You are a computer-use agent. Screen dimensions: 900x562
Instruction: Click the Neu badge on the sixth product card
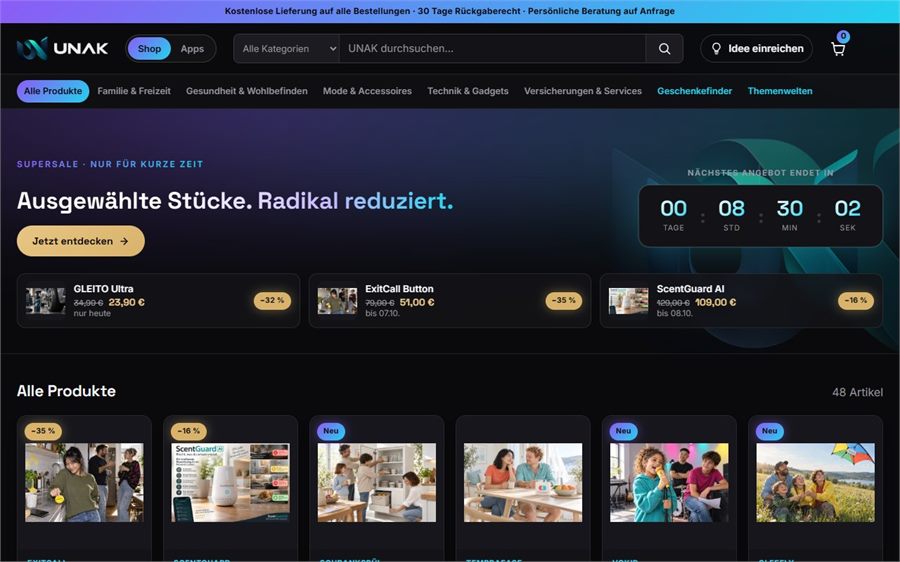[770, 431]
